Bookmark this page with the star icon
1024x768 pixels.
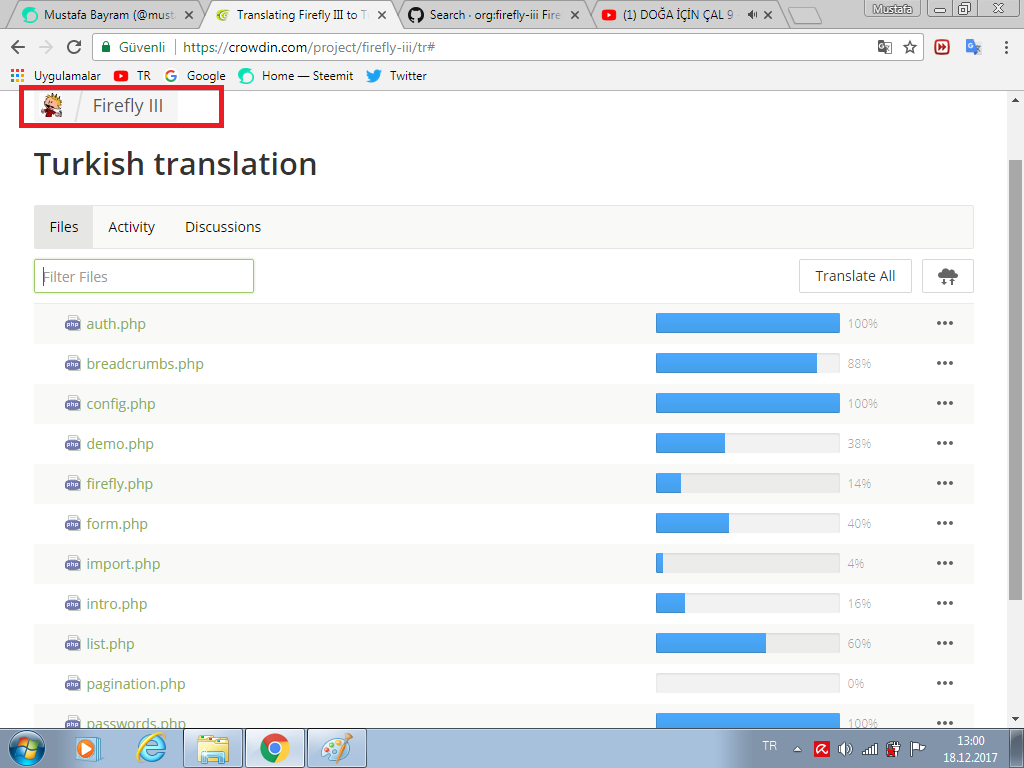click(x=910, y=47)
